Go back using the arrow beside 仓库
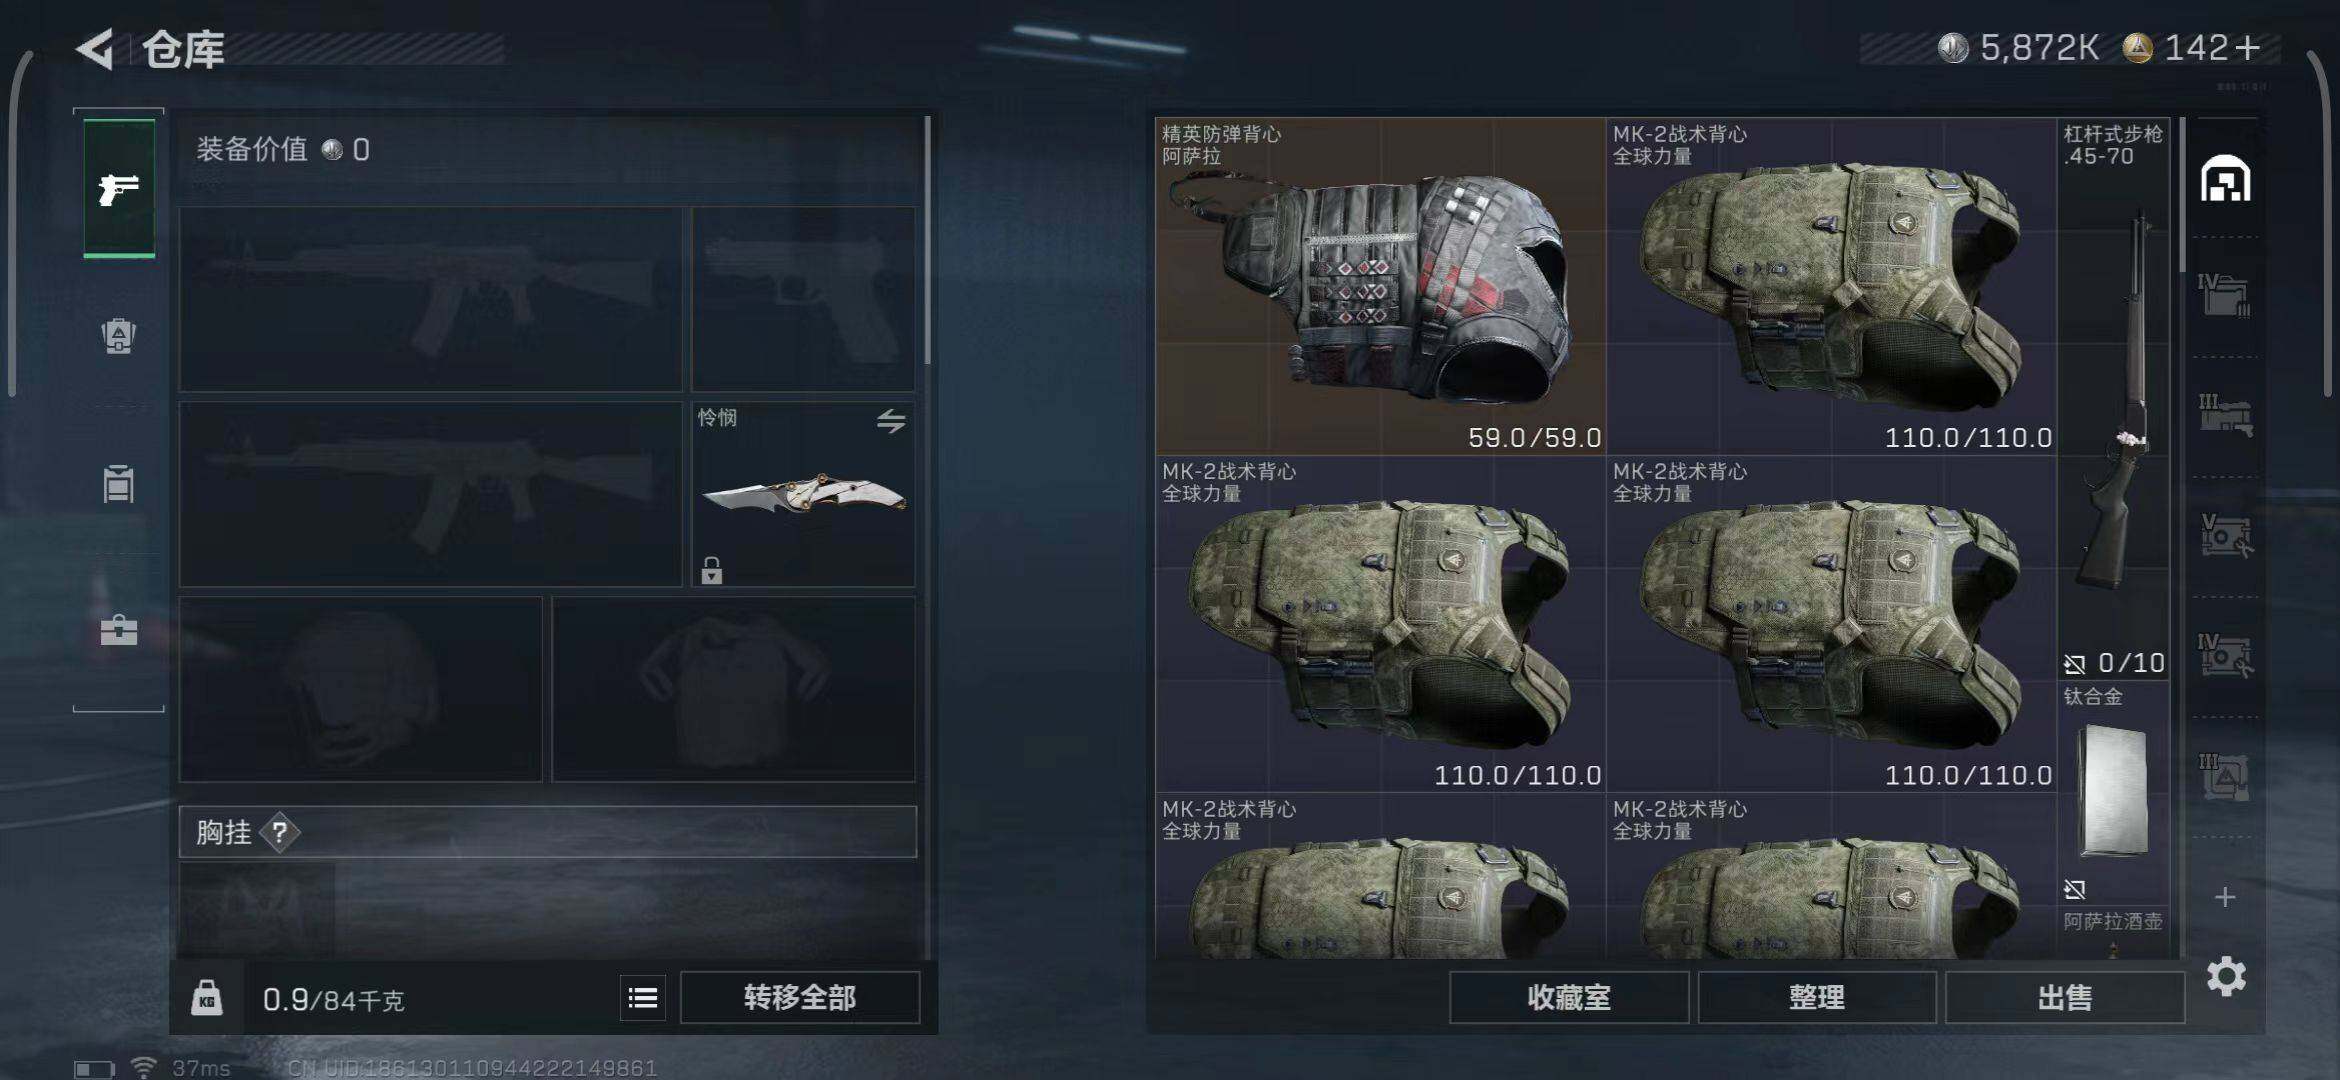The image size is (2340, 1080). click(x=97, y=48)
